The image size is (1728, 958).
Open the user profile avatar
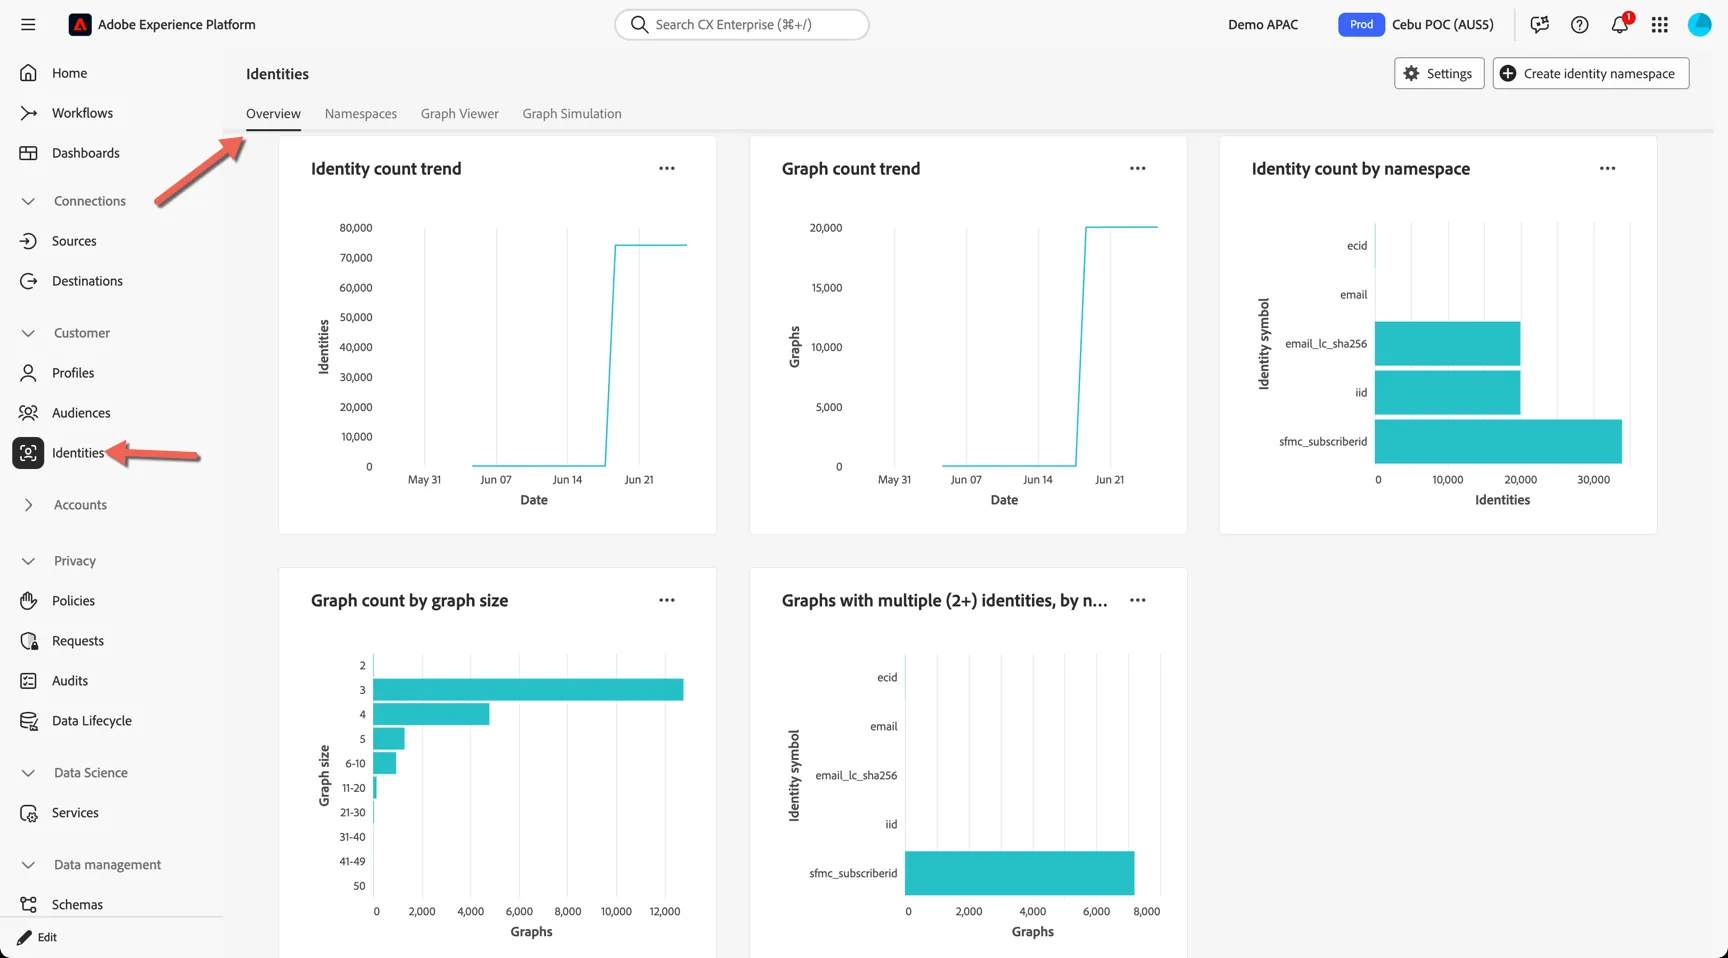click(1699, 24)
